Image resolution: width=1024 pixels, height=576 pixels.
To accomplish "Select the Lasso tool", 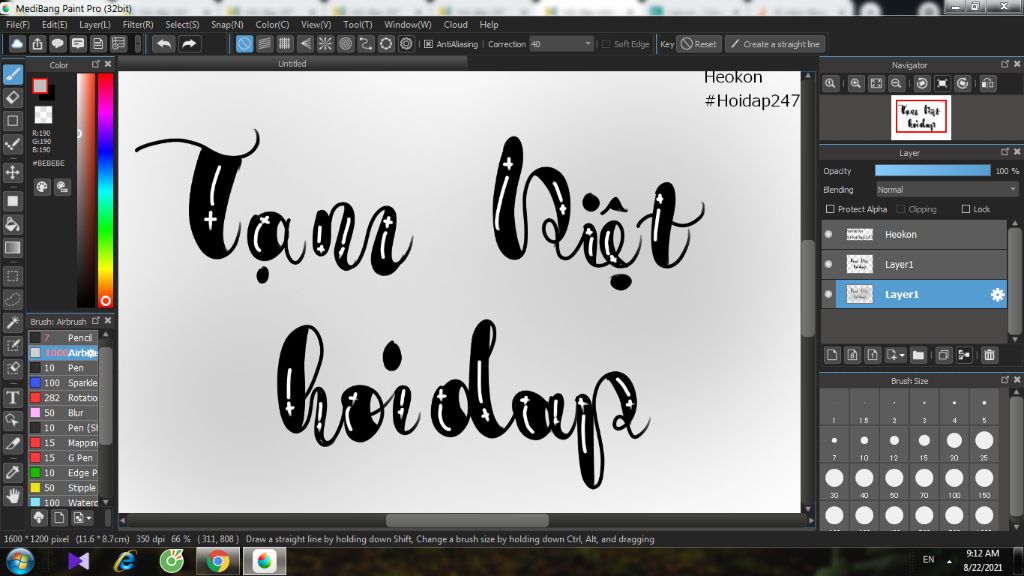I will 12,300.
